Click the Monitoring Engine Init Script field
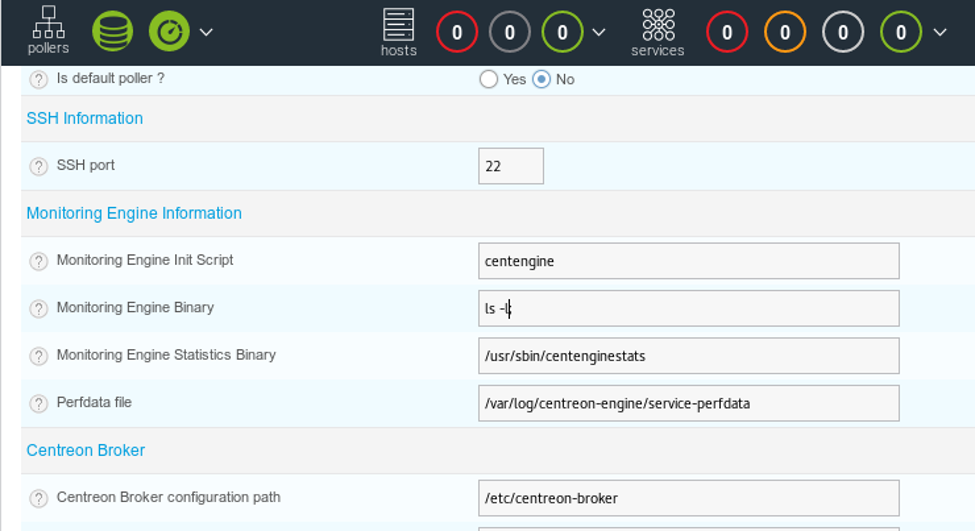Image resolution: width=975 pixels, height=531 pixels. coord(688,261)
